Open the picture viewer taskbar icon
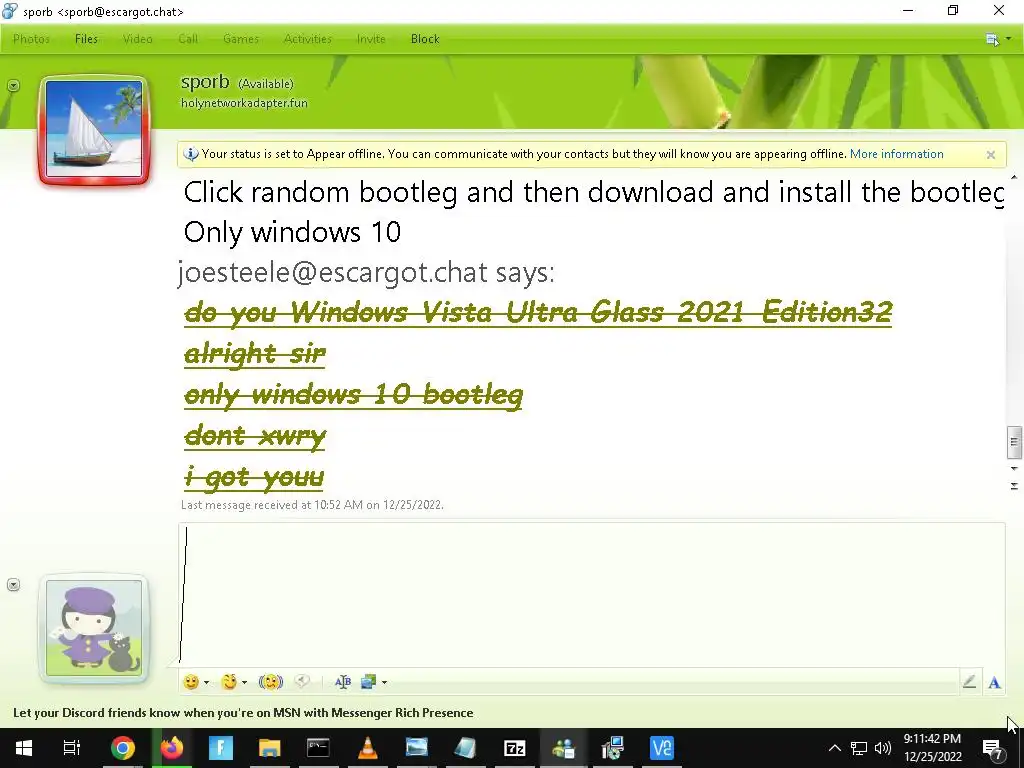The image size is (1024, 768). (x=416, y=748)
